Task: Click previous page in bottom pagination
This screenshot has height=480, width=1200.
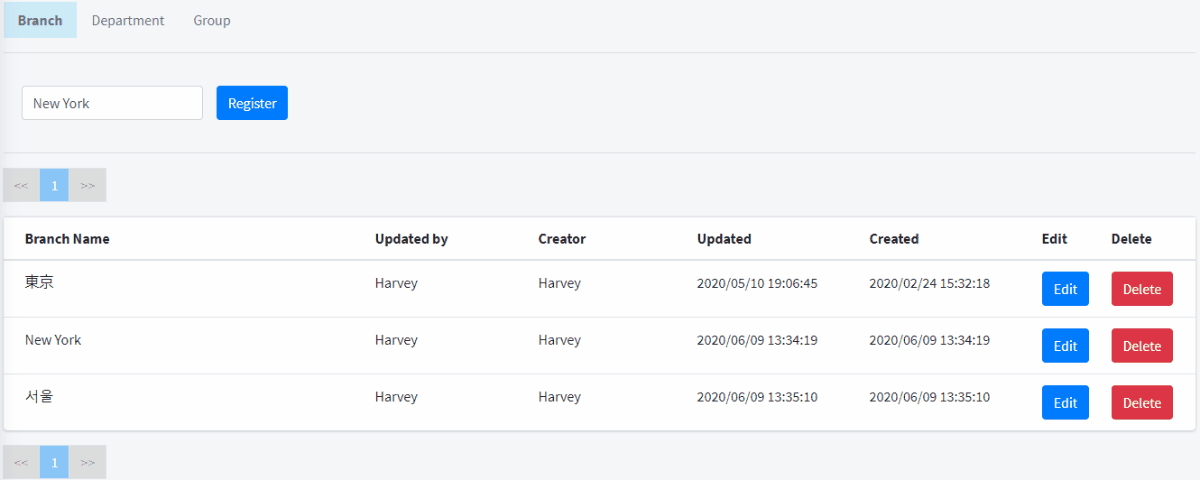Action: pyautogui.click(x=21, y=462)
